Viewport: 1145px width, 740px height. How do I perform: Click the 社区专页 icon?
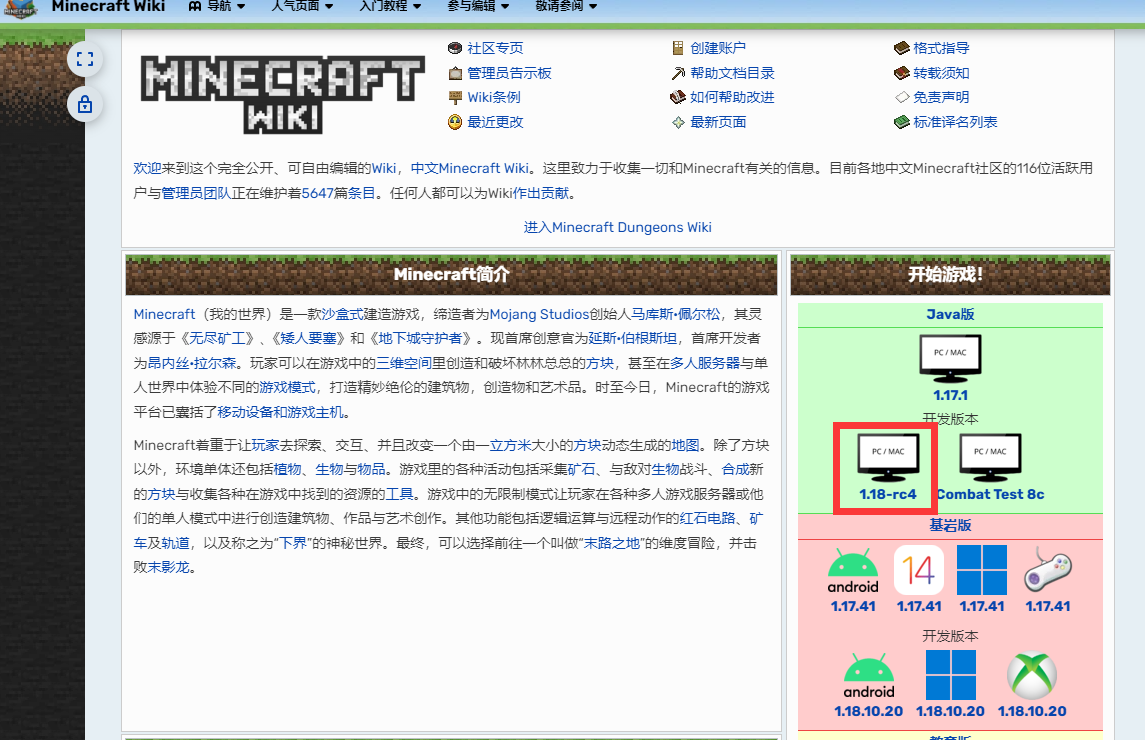coord(455,48)
